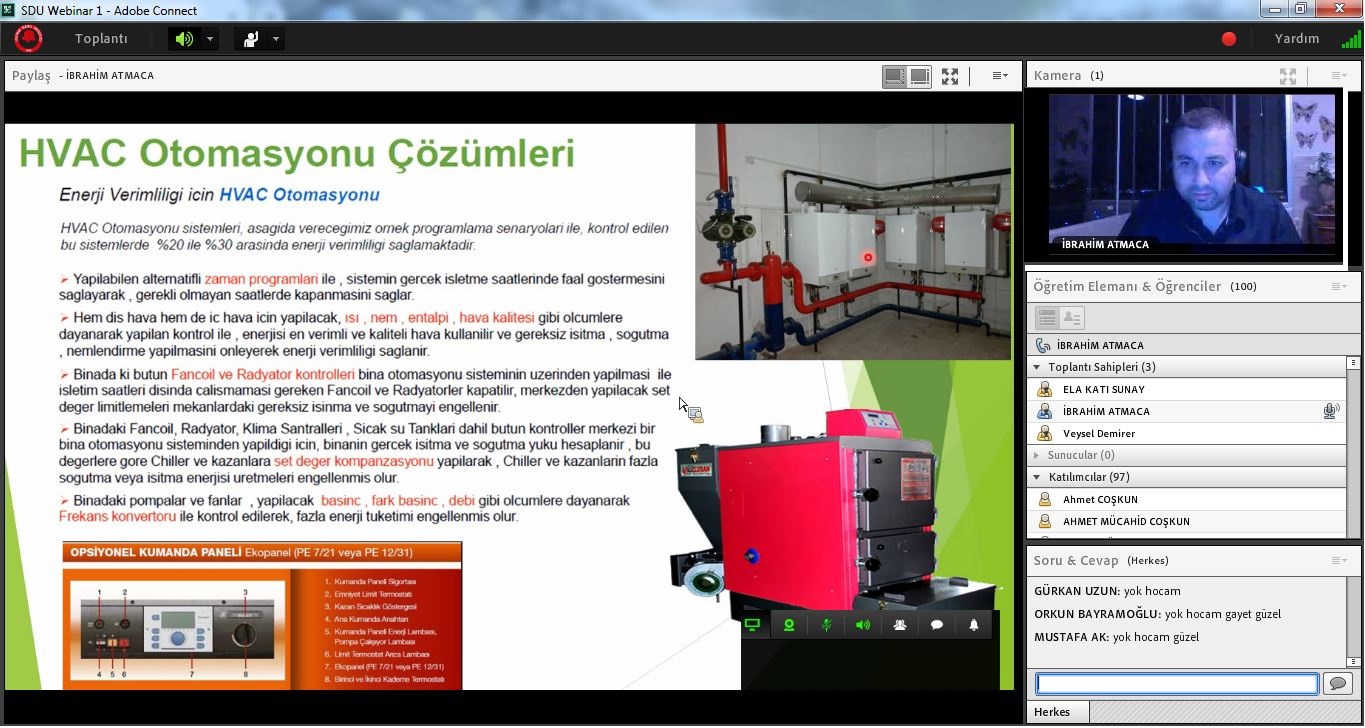
Task: Select Veysel Demirer in the attendee list
Action: [x=1098, y=433]
